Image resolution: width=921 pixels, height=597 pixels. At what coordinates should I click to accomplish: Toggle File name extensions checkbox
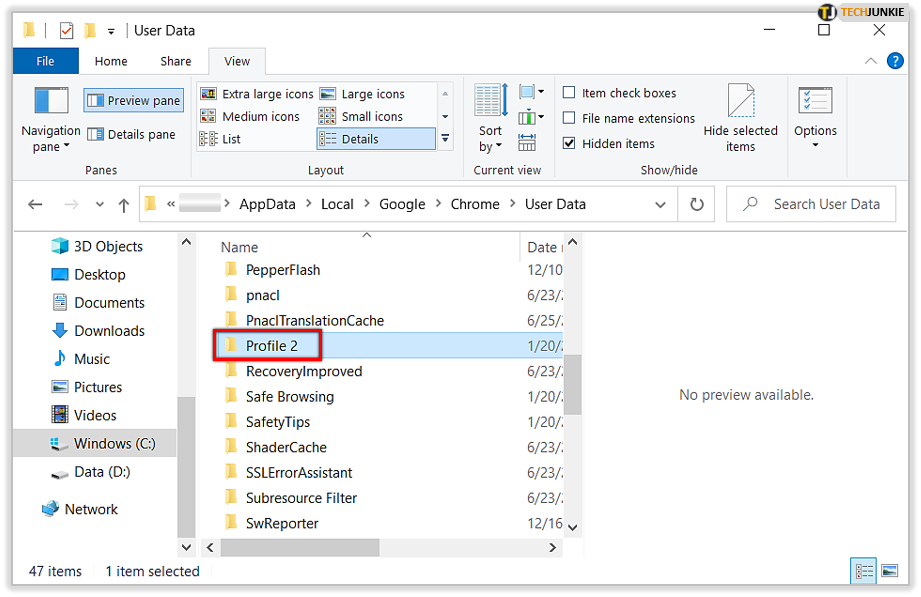coord(569,118)
